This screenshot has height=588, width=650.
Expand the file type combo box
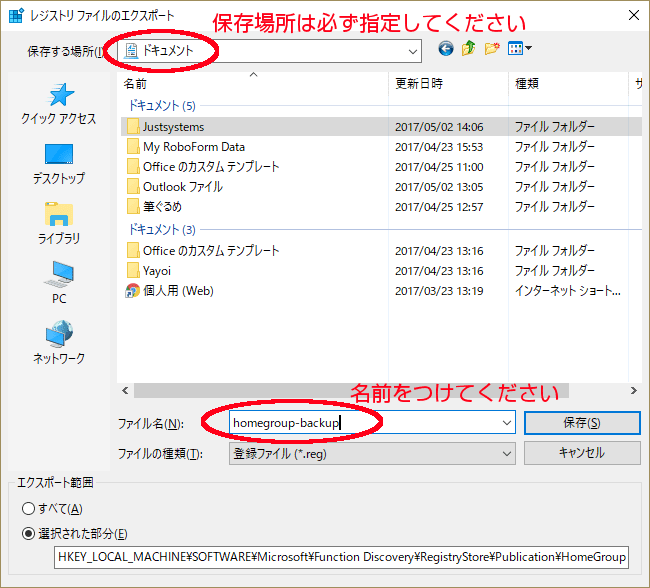507,453
